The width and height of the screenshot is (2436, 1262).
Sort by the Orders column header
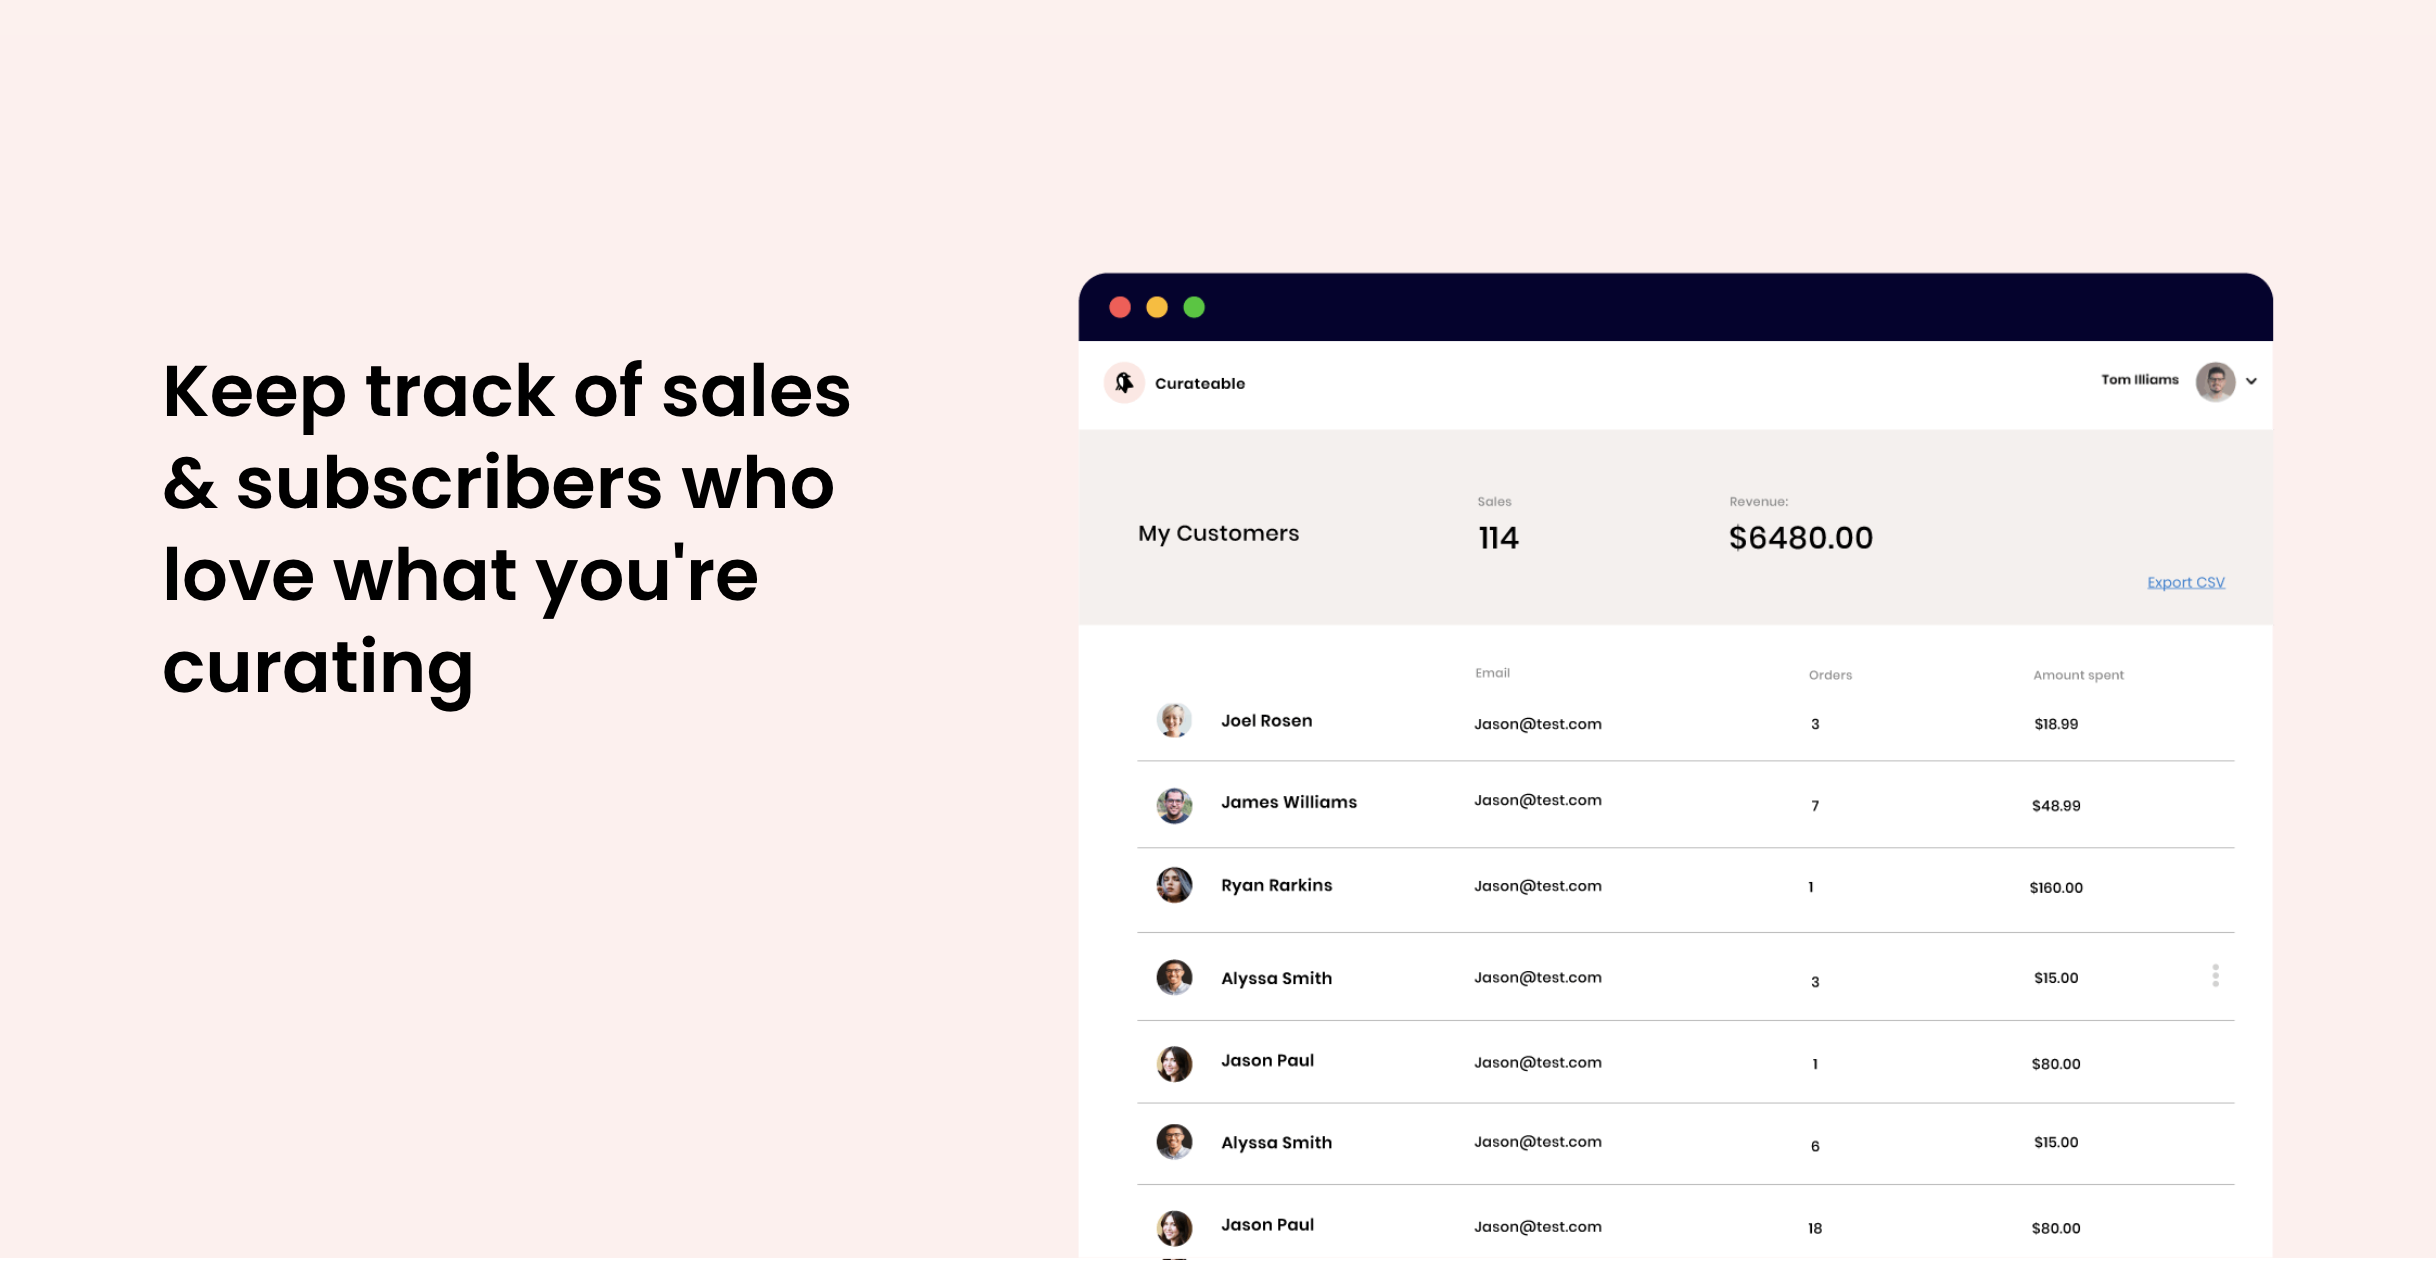pos(1830,675)
